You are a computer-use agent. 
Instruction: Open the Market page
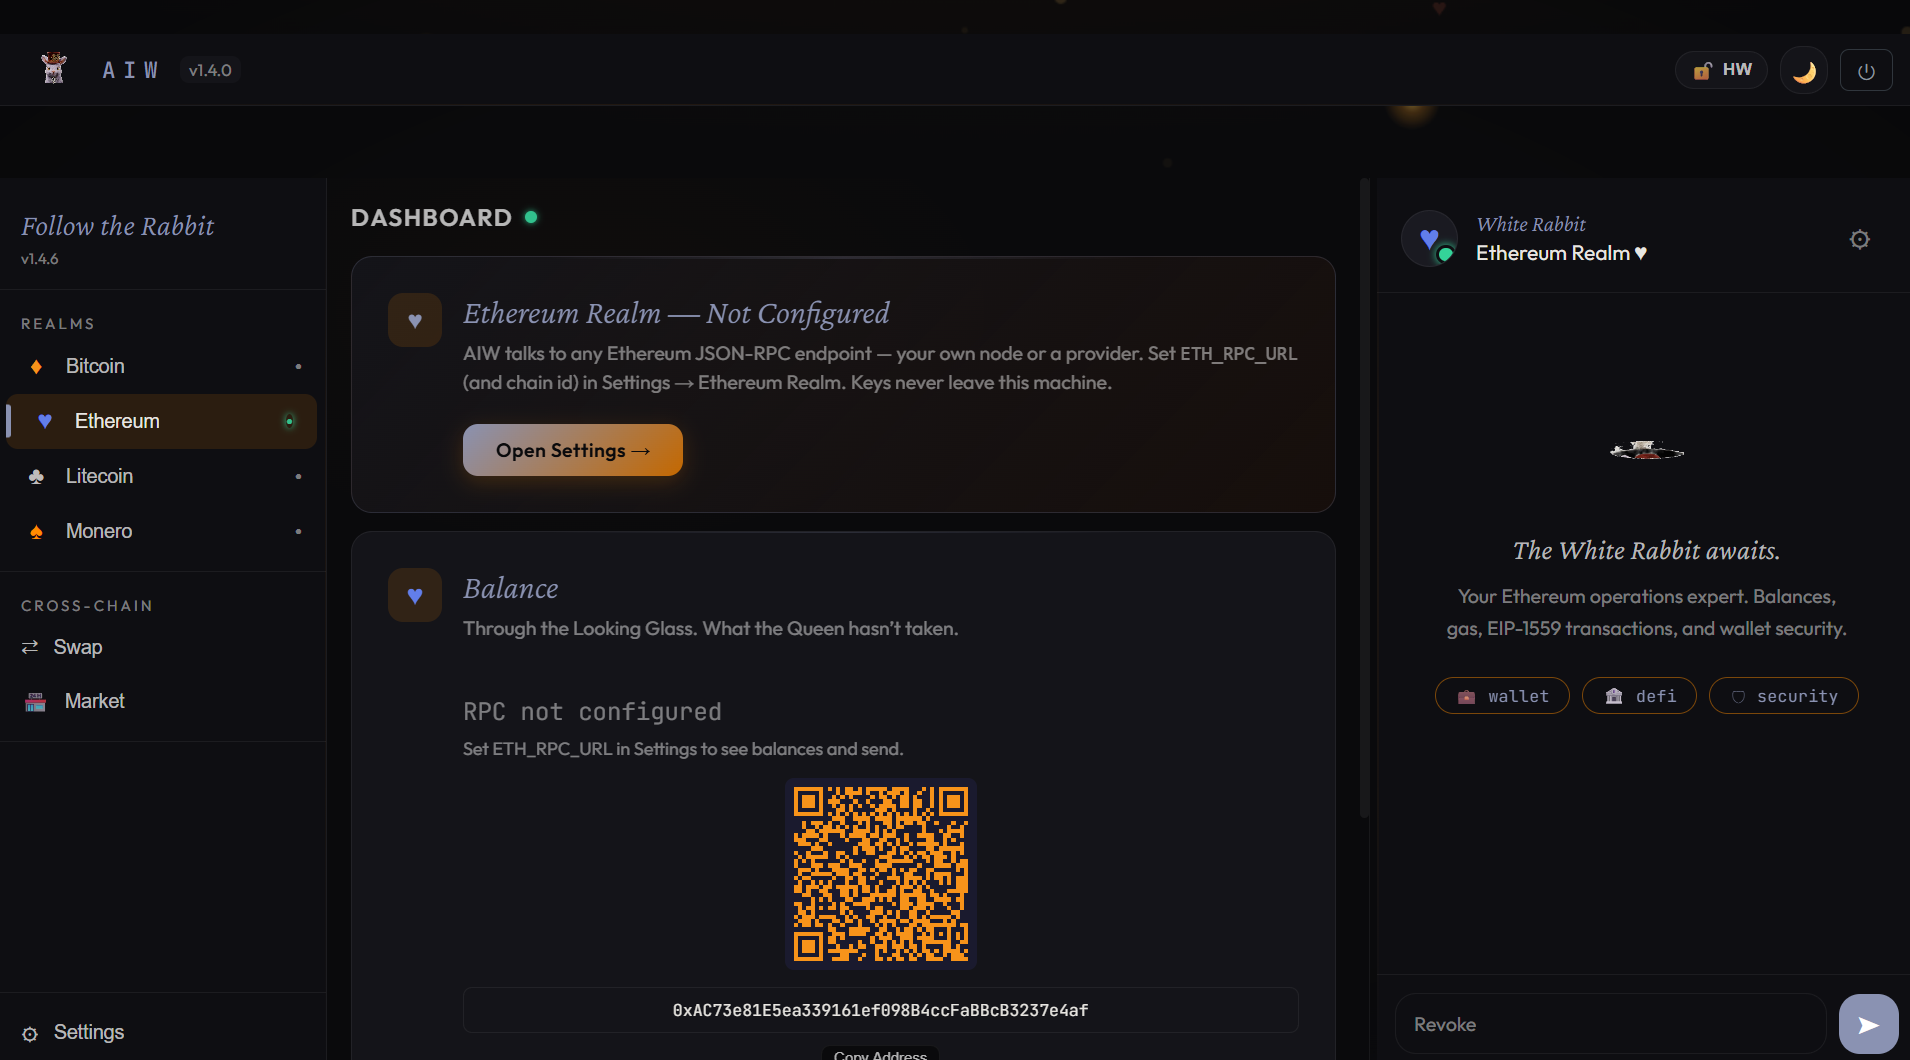point(162,701)
